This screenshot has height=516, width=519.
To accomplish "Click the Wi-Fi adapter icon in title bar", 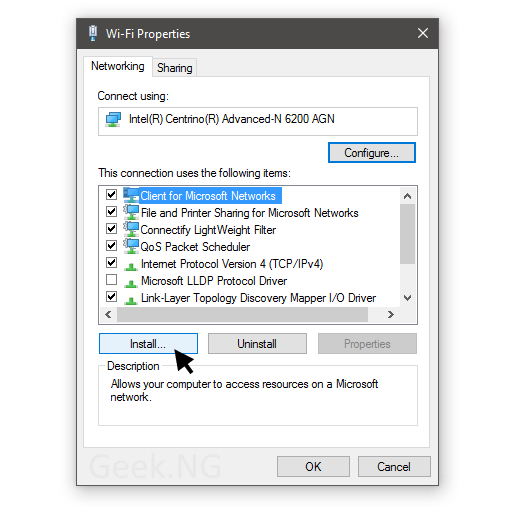I will coord(93,33).
